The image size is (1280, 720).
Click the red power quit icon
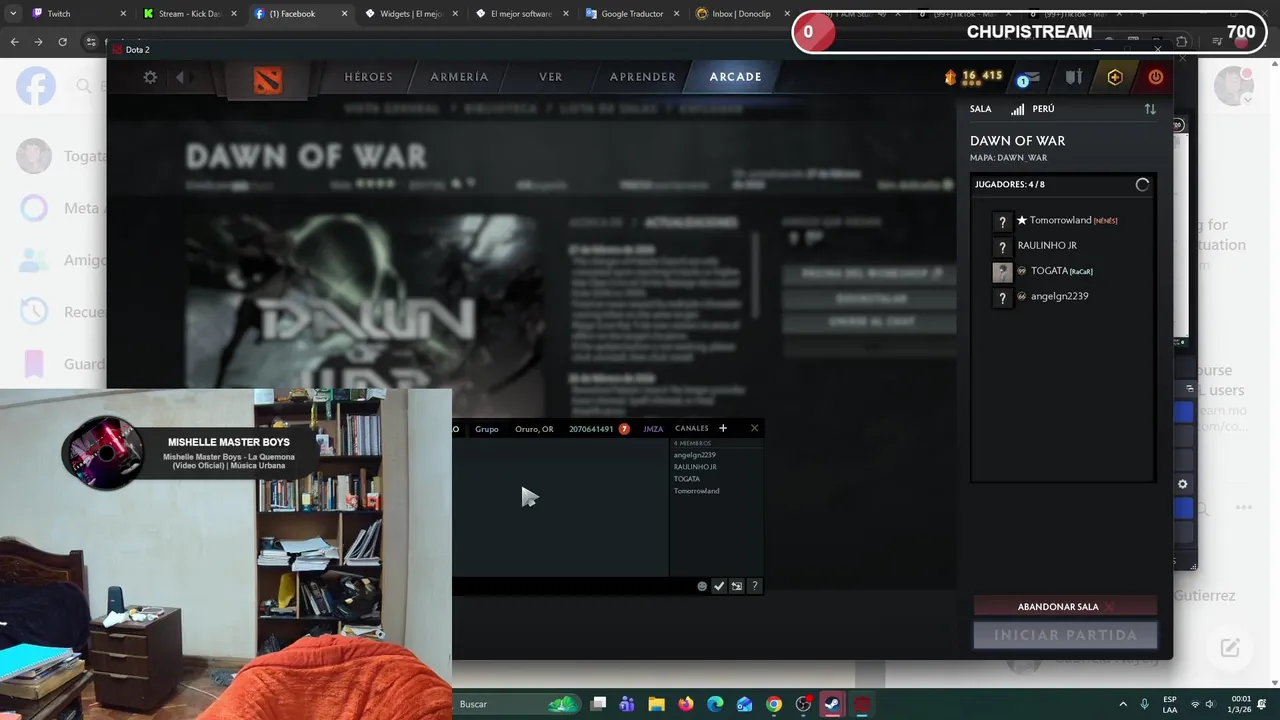coord(1156,77)
